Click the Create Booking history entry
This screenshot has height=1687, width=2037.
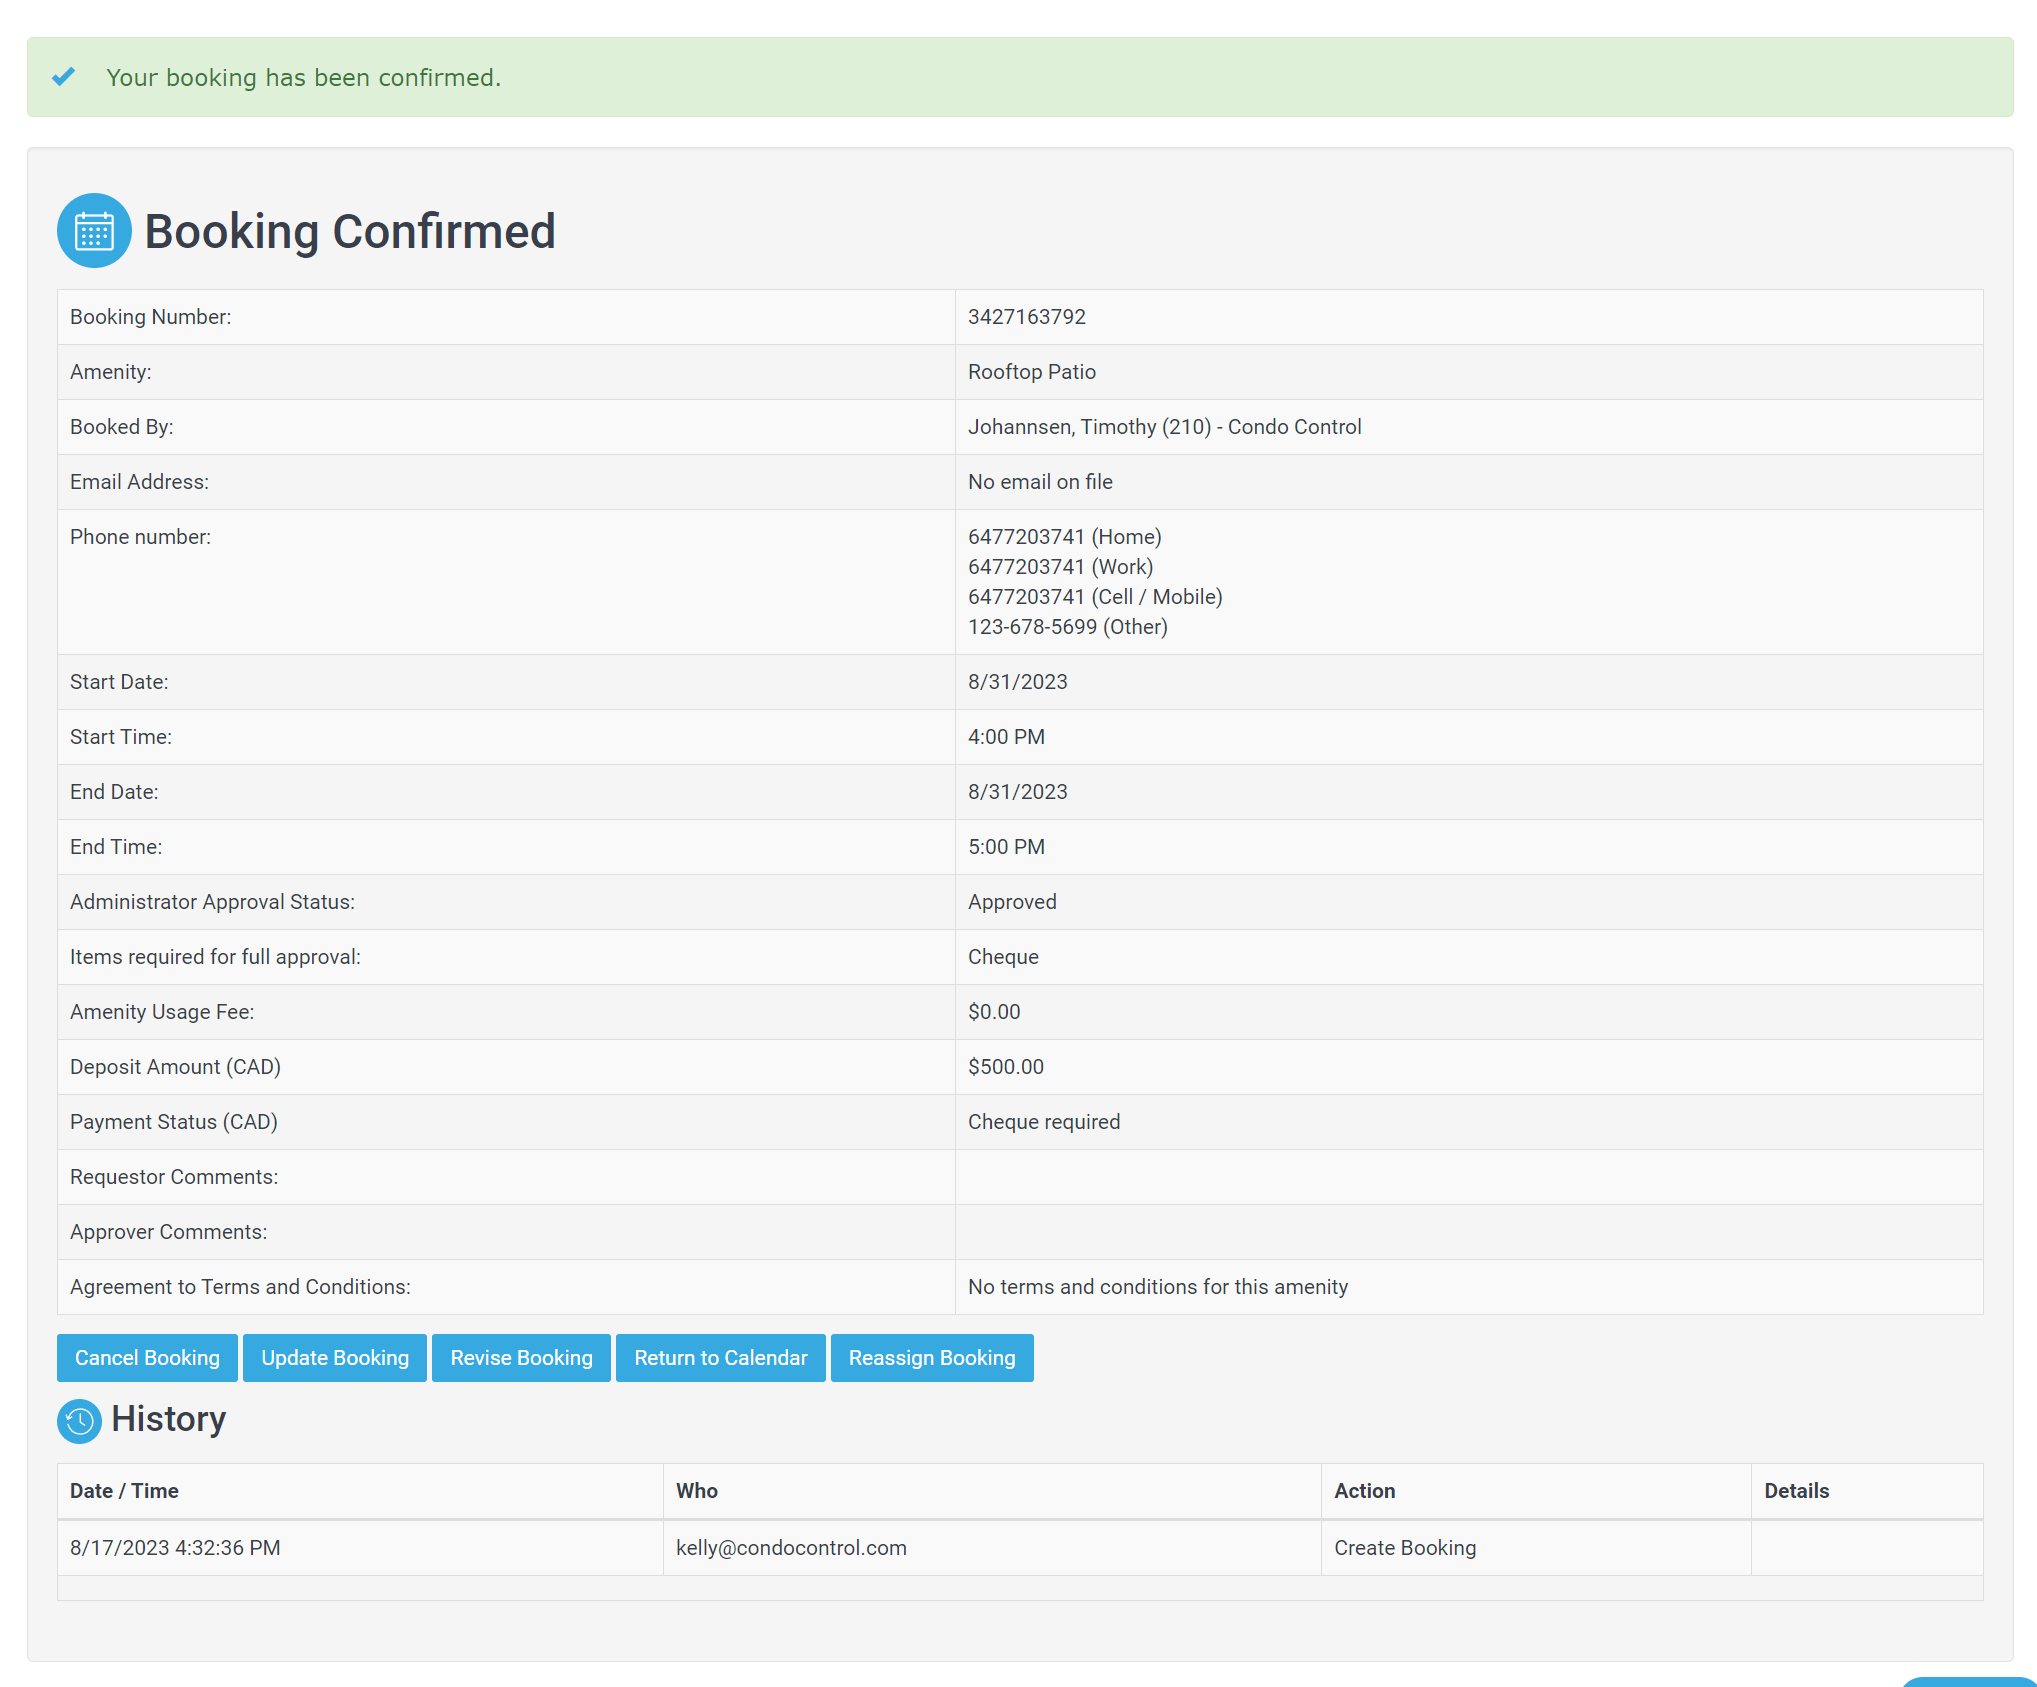[1404, 1548]
